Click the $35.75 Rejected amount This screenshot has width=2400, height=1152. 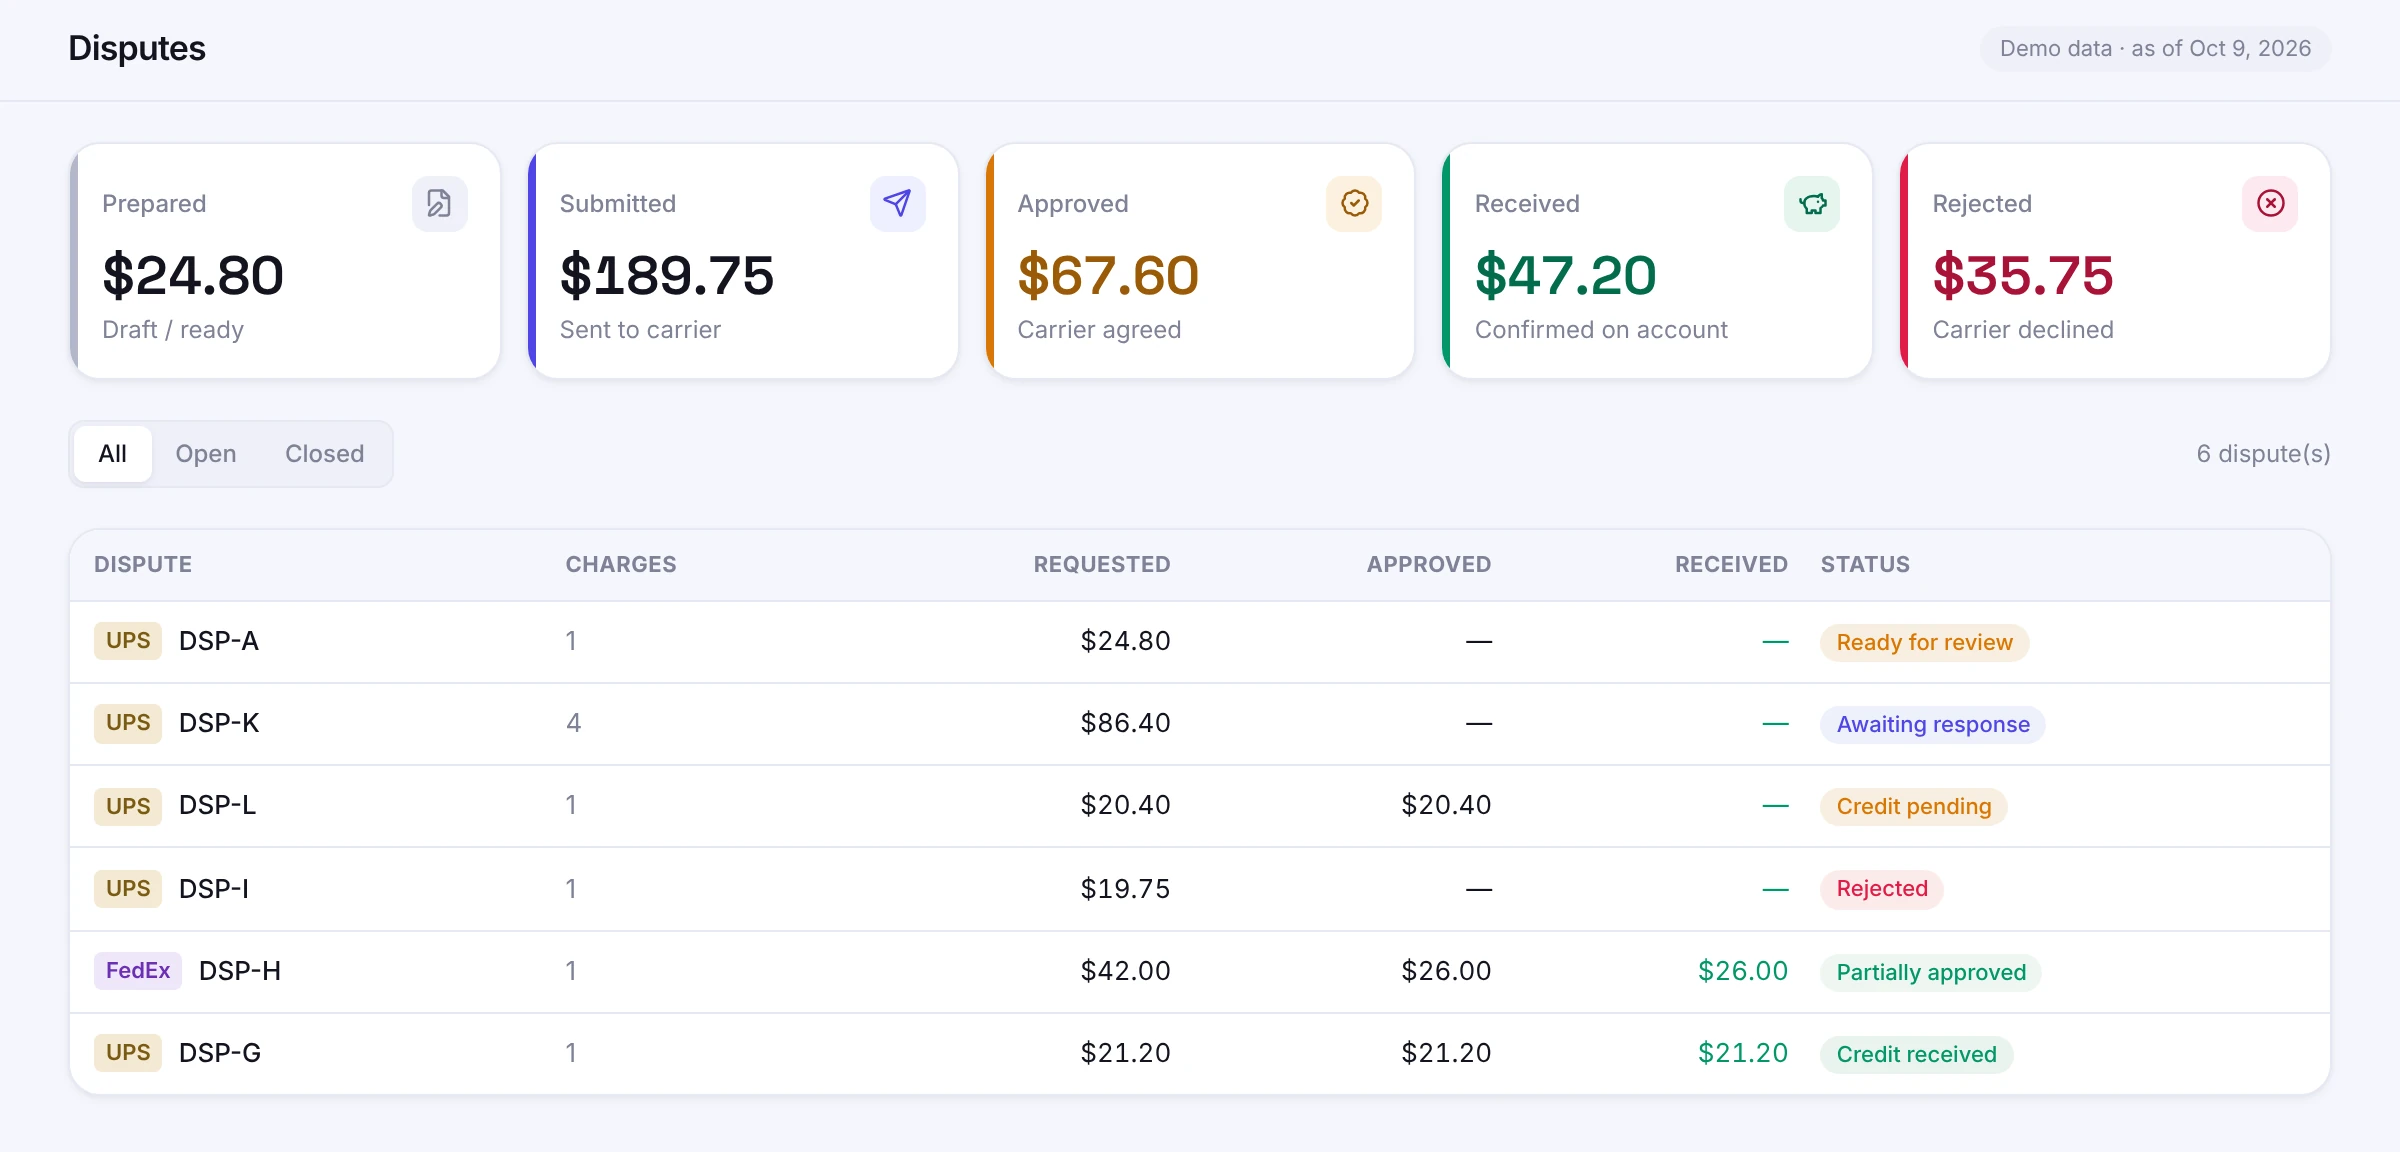click(x=2023, y=276)
